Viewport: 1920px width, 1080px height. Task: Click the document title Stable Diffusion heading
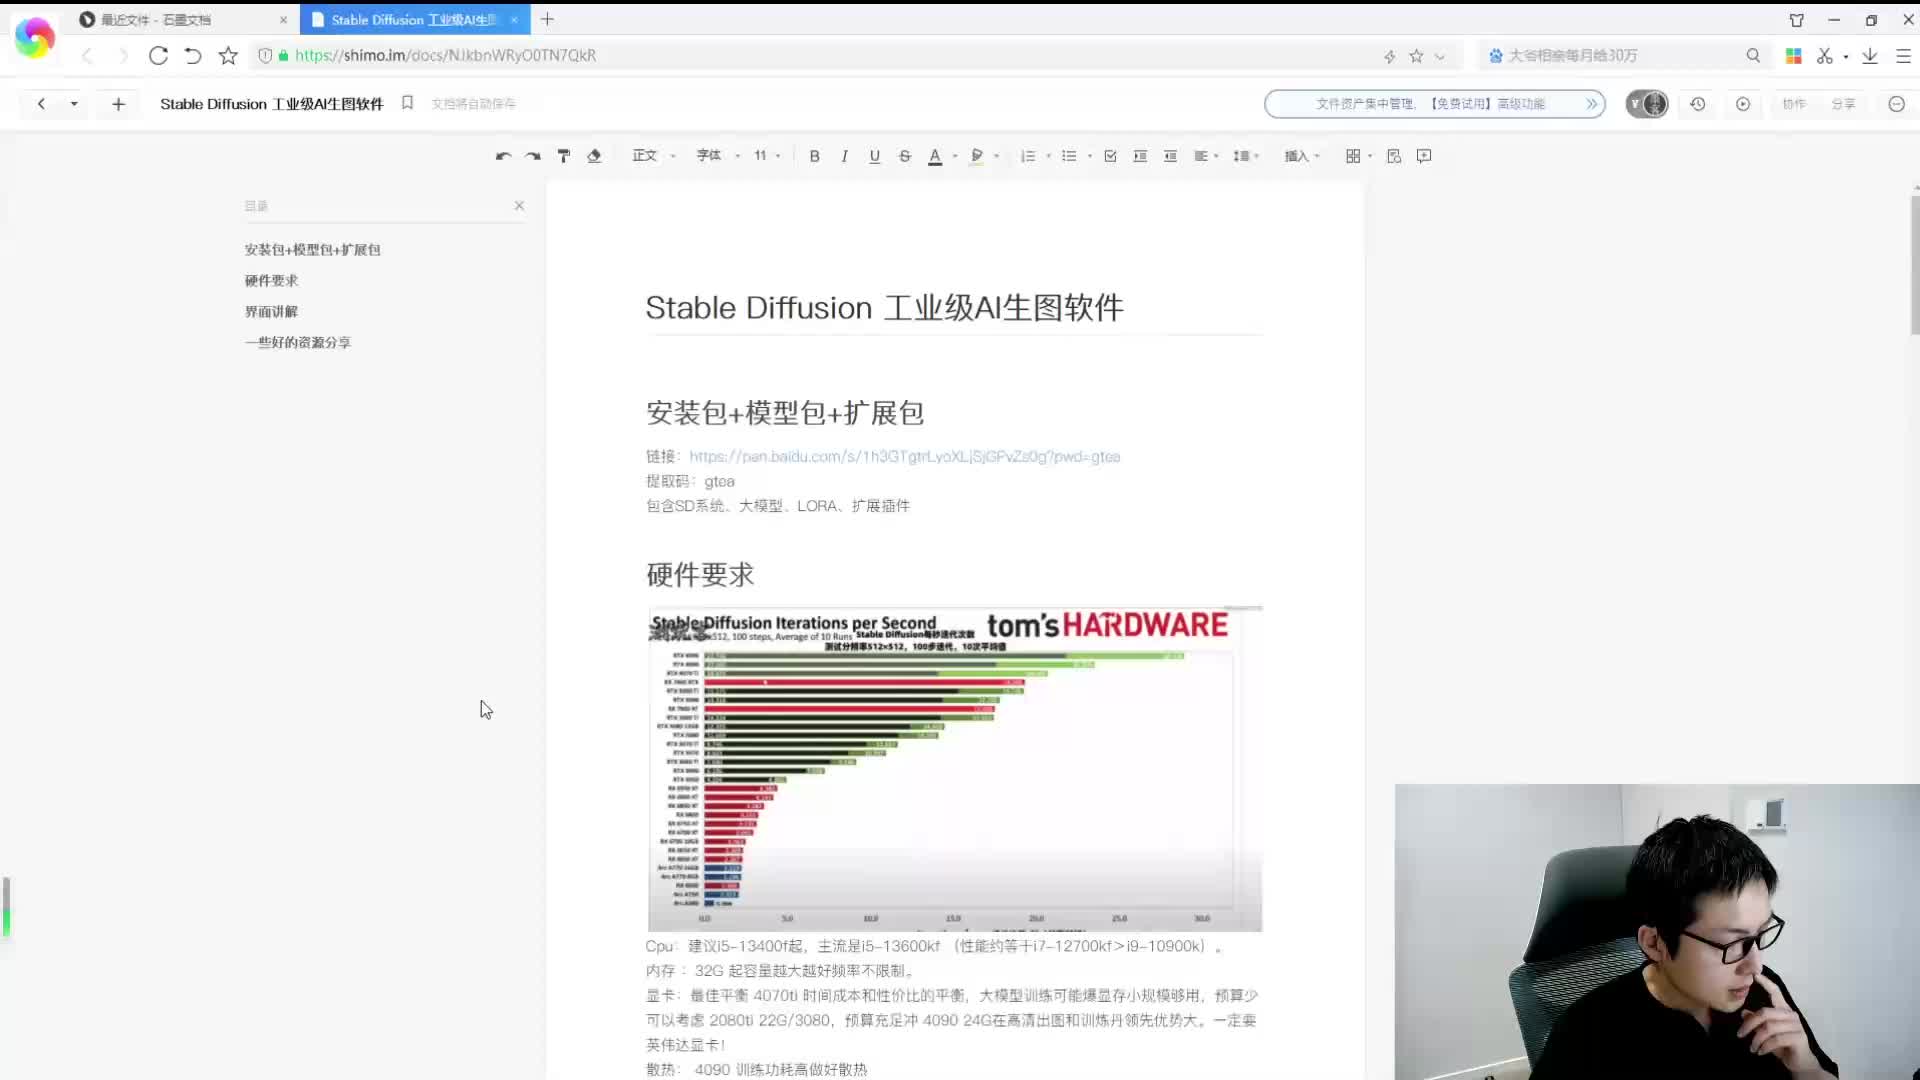[x=884, y=308]
